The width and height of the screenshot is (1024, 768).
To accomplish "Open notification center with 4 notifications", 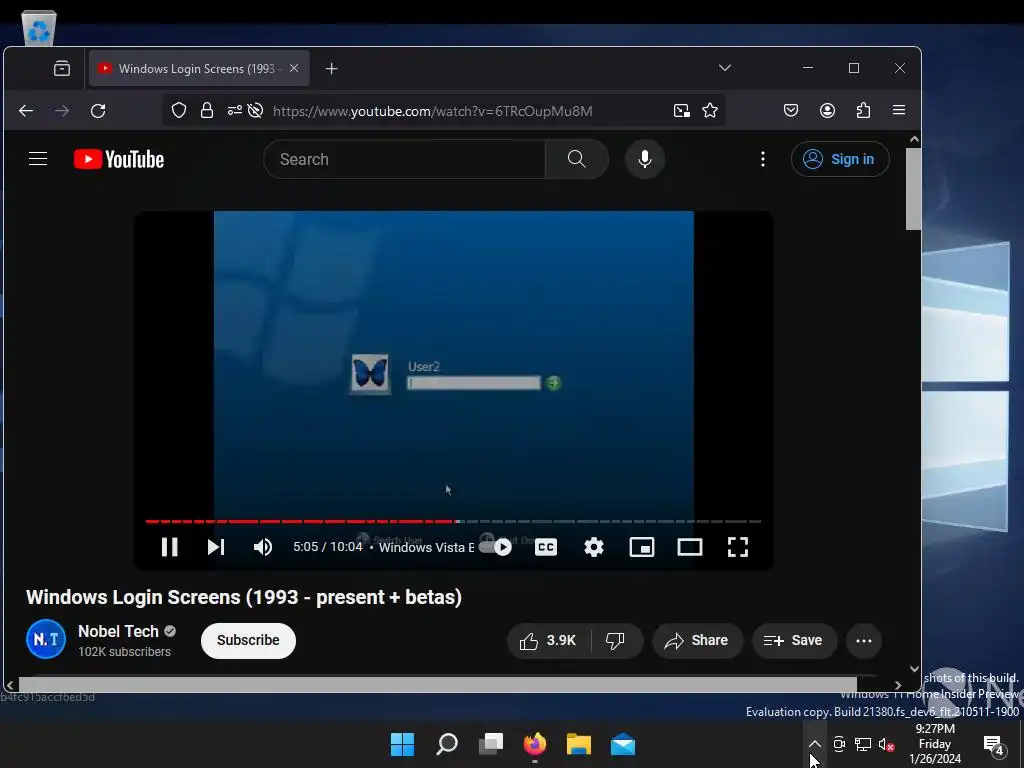I will 993,744.
